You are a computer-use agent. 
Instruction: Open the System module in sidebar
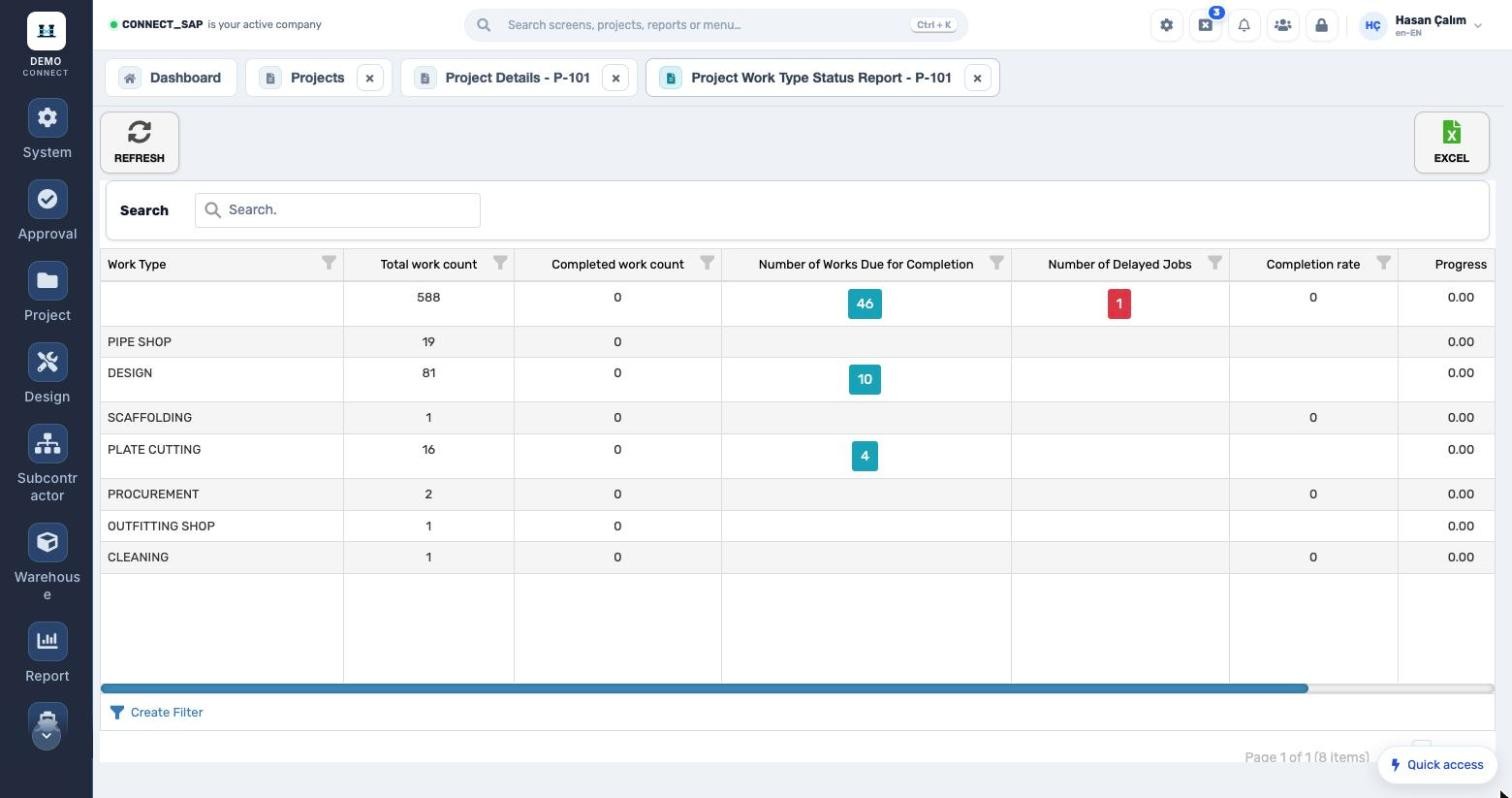(47, 130)
